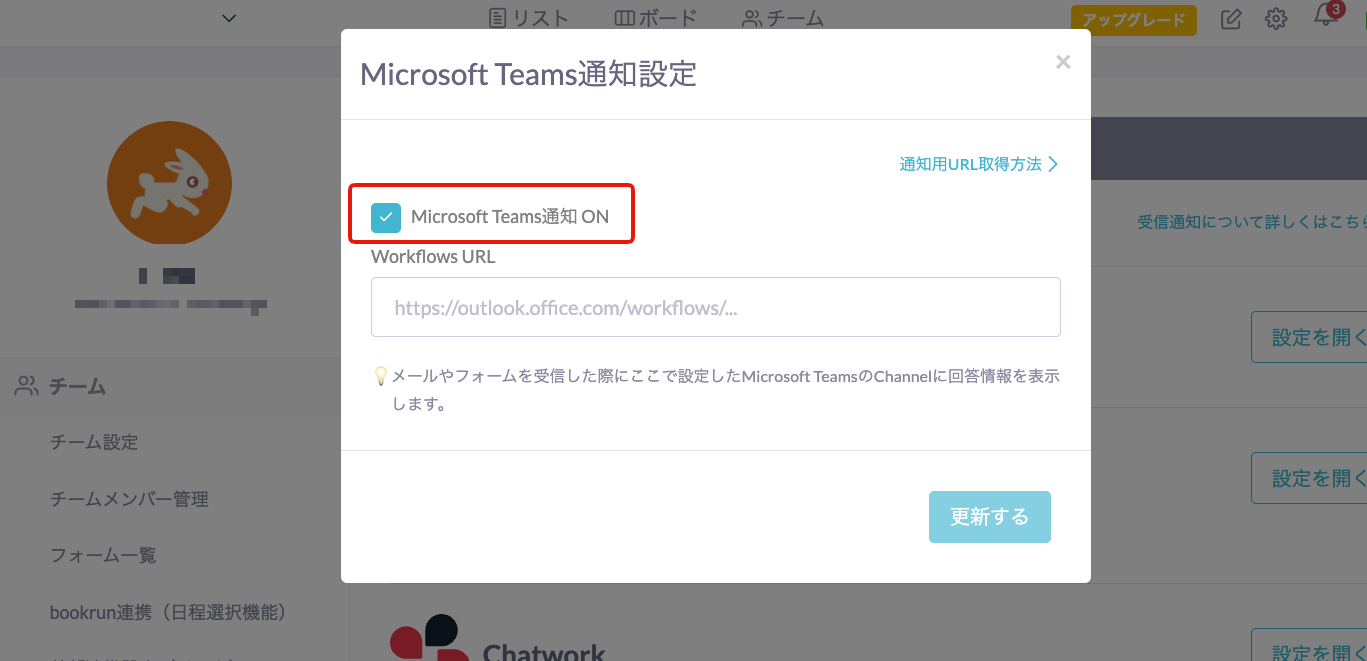Toggle the Microsoft Teams通知 ON checkbox
The width and height of the screenshot is (1367, 661).
click(x=386, y=216)
